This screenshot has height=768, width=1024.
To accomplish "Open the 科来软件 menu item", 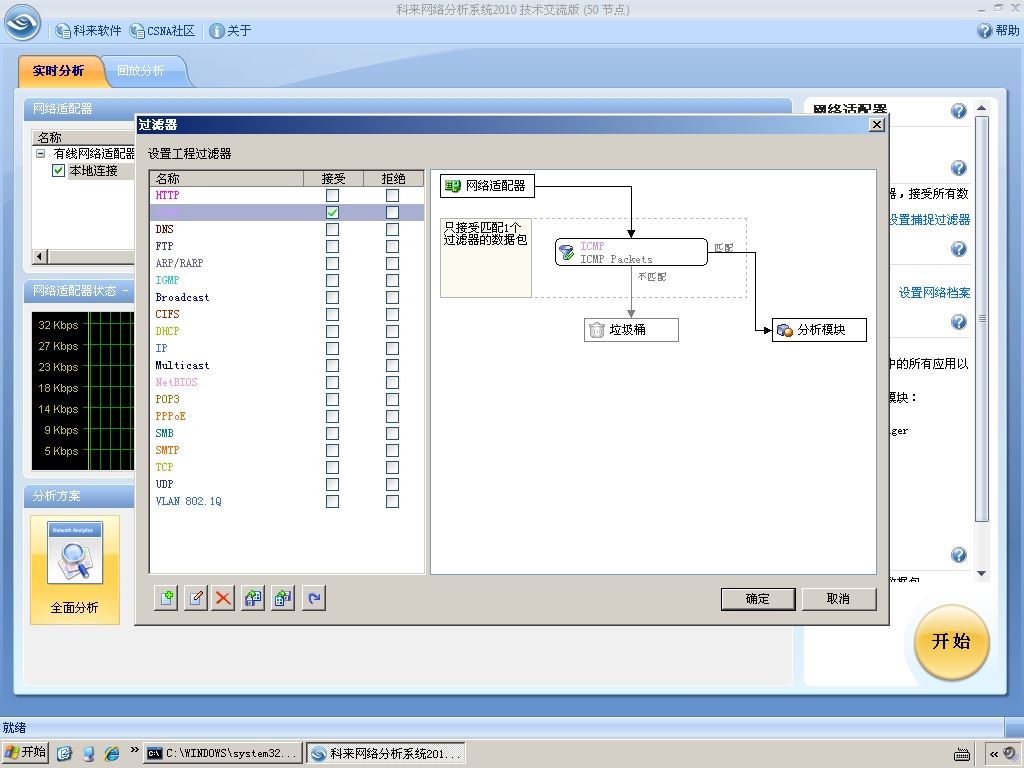I will [89, 31].
